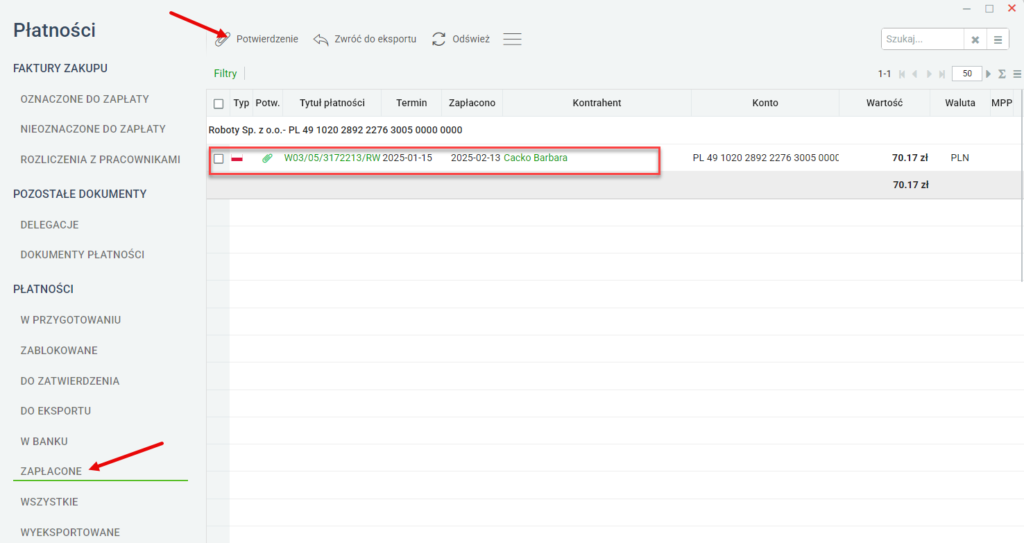Open payment title W03/05/3172213/RW
The width and height of the screenshot is (1024, 543).
tap(332, 157)
